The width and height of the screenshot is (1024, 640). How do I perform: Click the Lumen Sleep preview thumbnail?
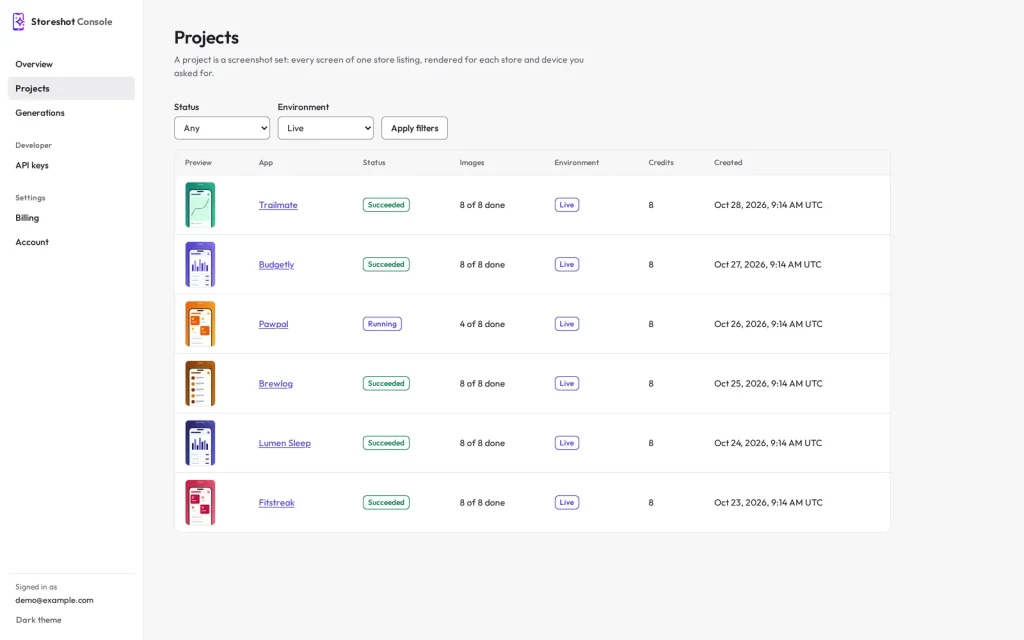coord(200,443)
